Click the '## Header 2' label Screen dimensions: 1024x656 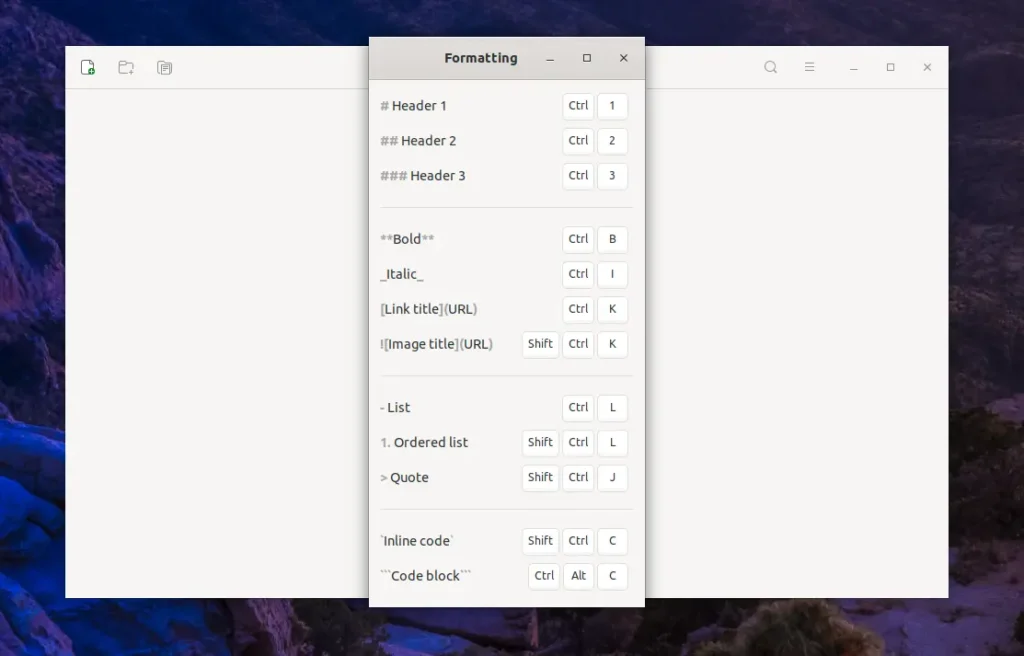[x=418, y=140]
